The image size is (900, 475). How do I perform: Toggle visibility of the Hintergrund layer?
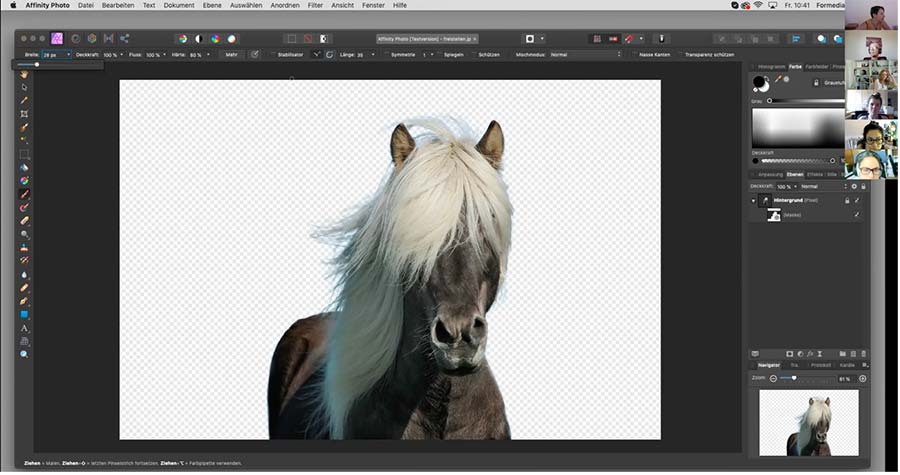pos(857,200)
